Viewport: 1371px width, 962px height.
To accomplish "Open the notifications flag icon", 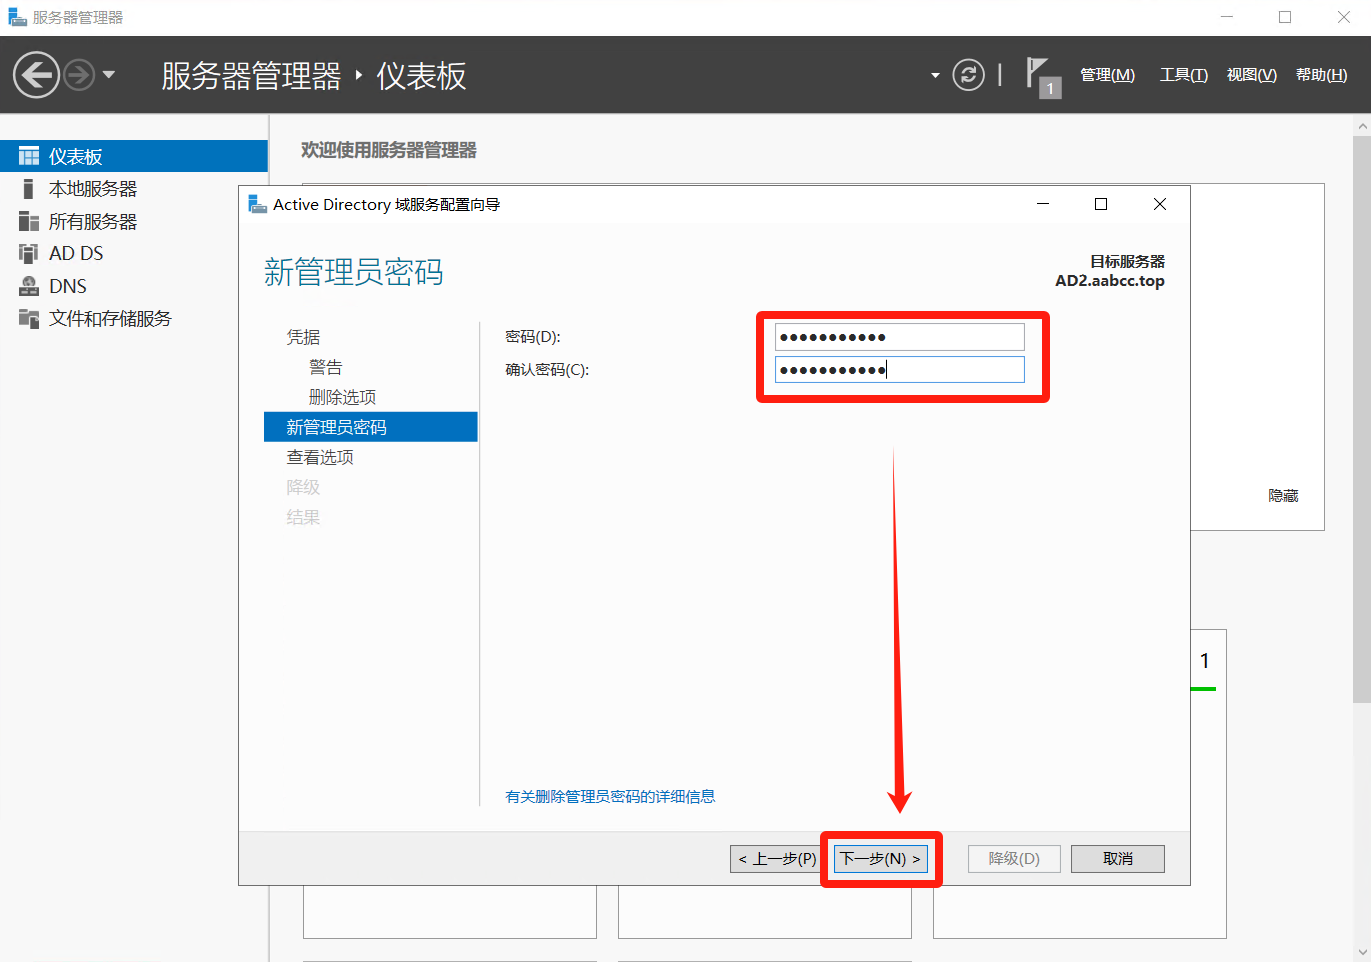I will (1040, 75).
